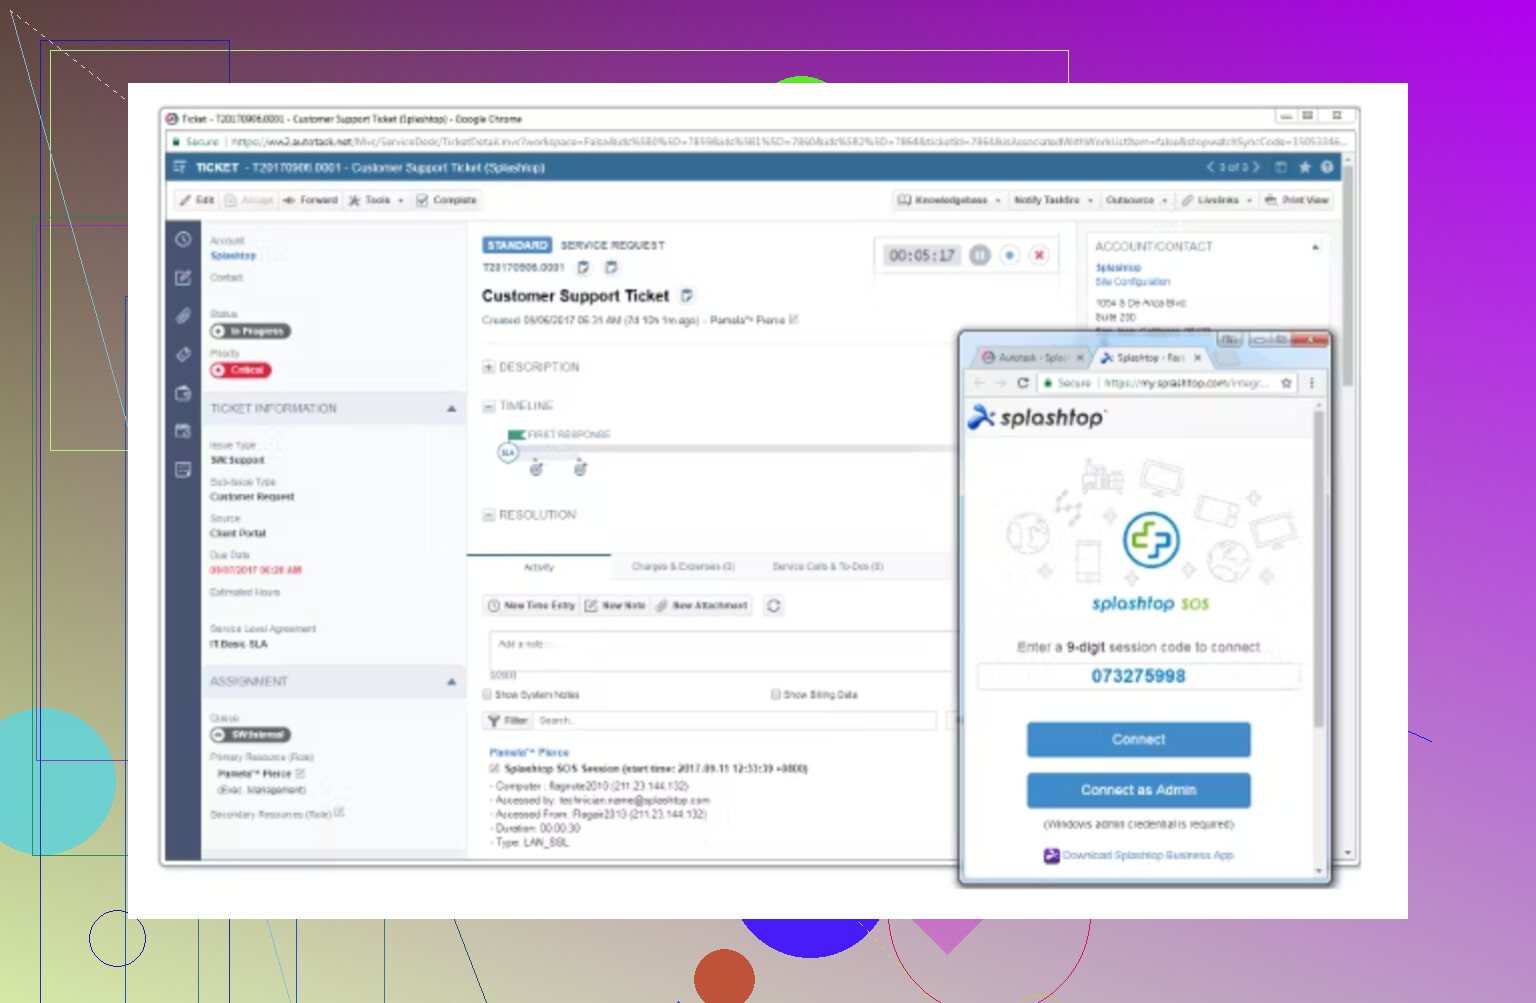Open the calendar icon in the left sidebar
This screenshot has width=1536, height=1003.
[183, 431]
